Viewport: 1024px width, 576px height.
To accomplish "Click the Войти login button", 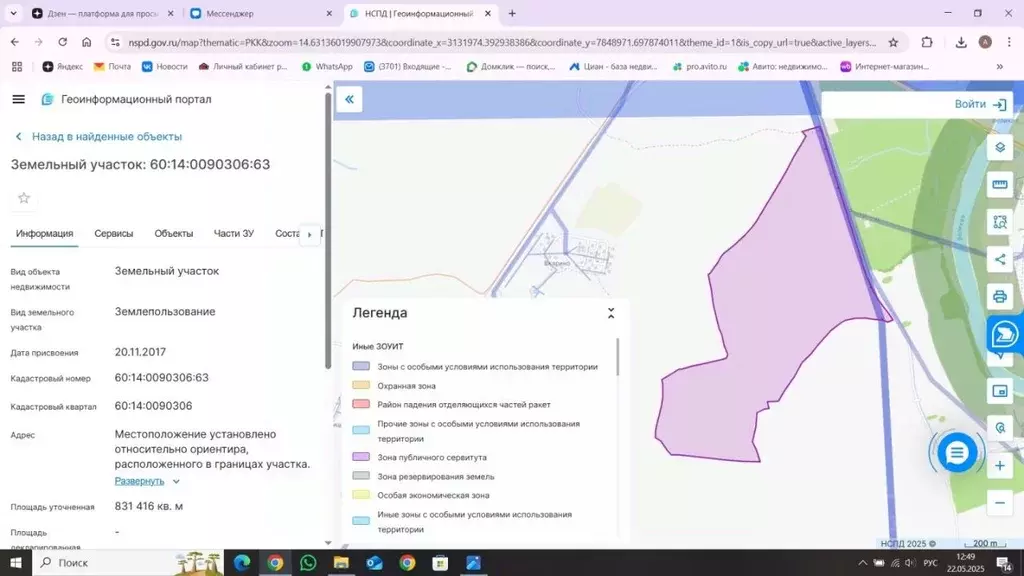I will coord(981,104).
